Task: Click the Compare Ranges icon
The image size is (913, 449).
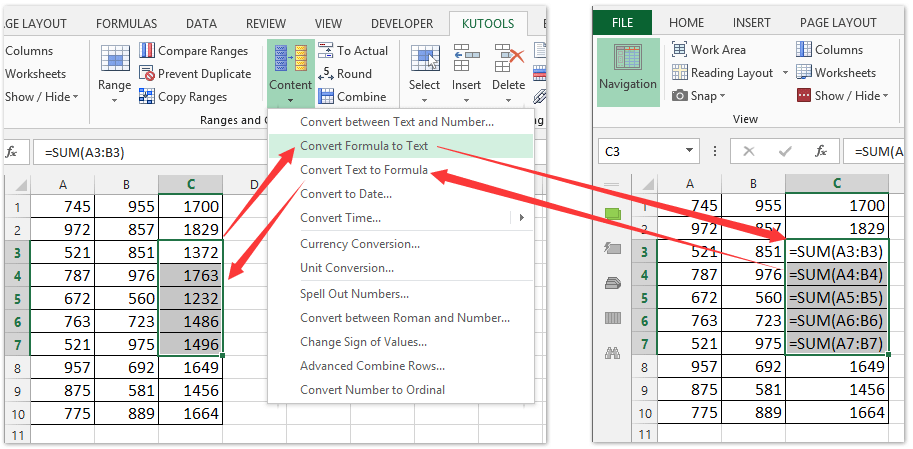Action: [x=147, y=50]
